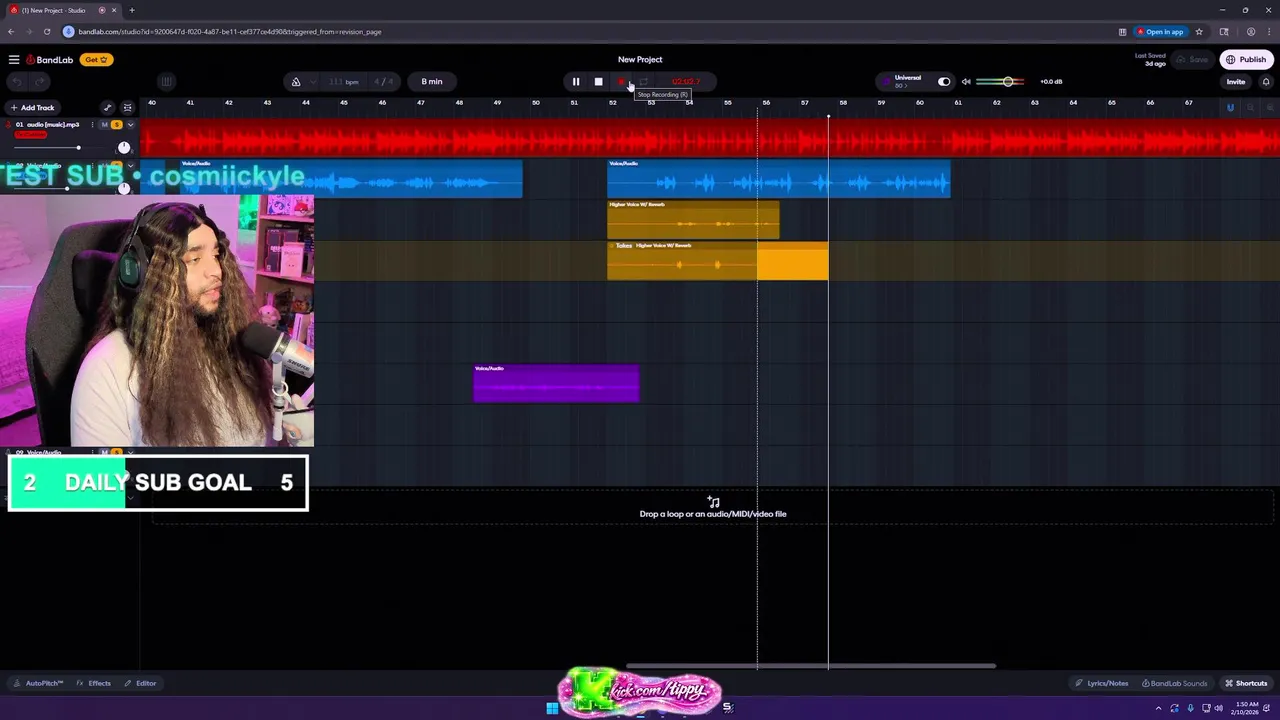The height and width of the screenshot is (720, 1280).
Task: Open a new browser tab
Action: [132, 10]
